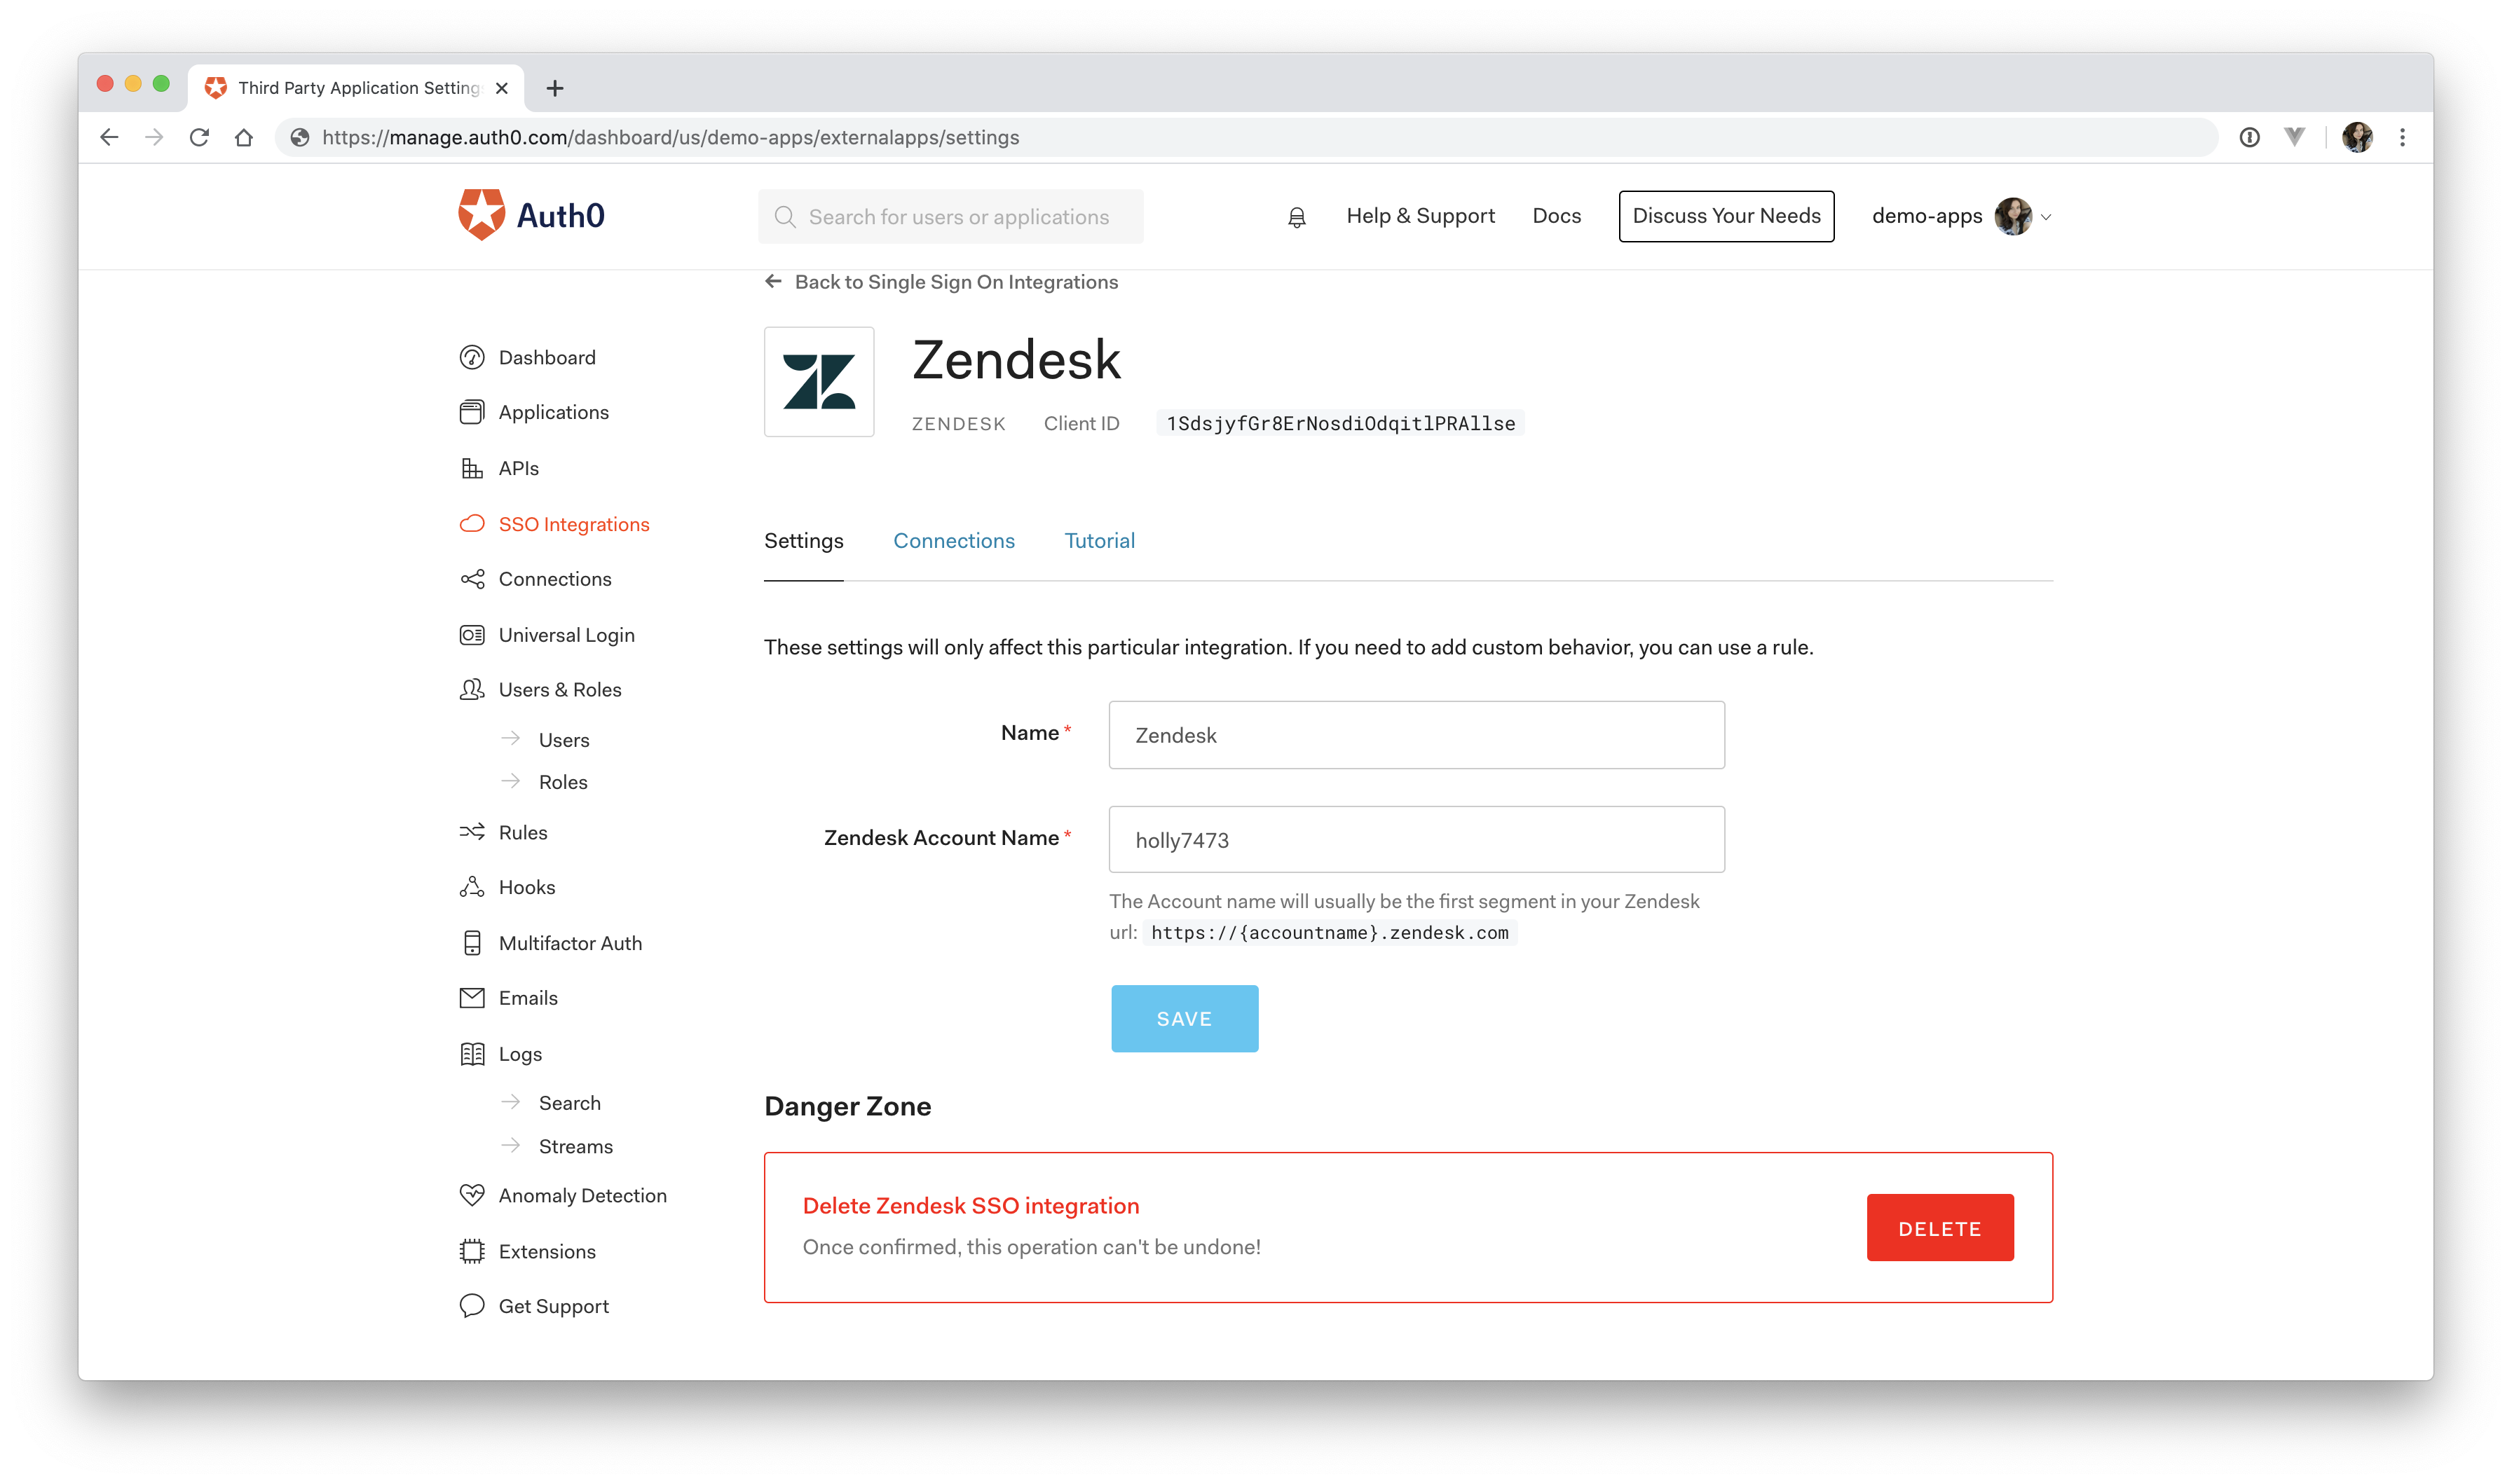
Task: Navigate to Applications section
Action: [x=553, y=411]
